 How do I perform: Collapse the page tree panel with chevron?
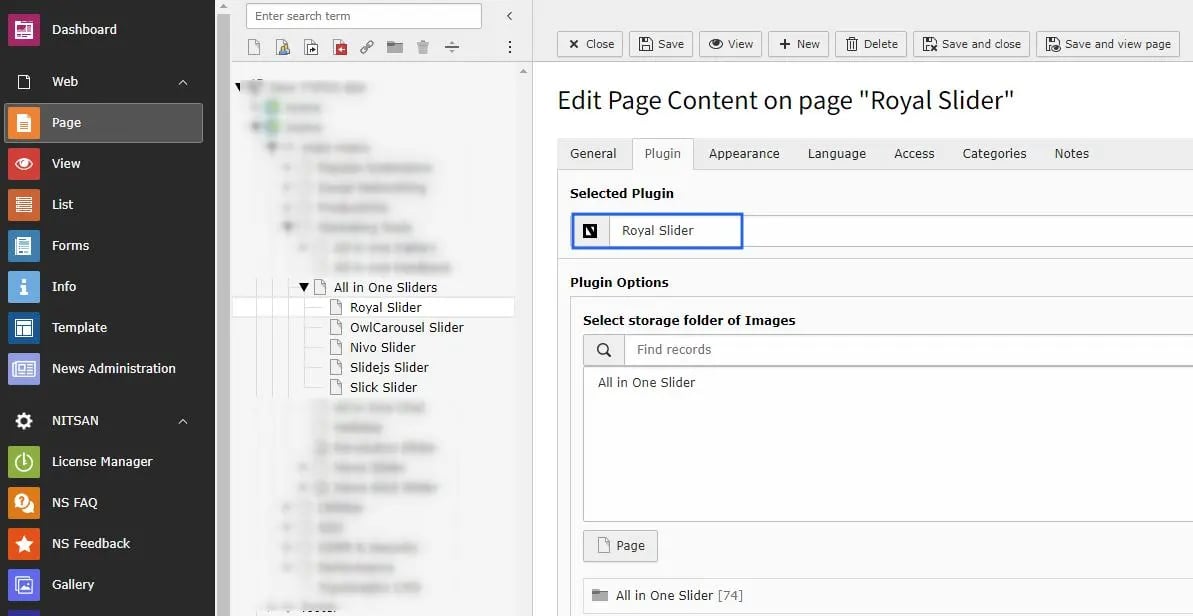(x=509, y=16)
